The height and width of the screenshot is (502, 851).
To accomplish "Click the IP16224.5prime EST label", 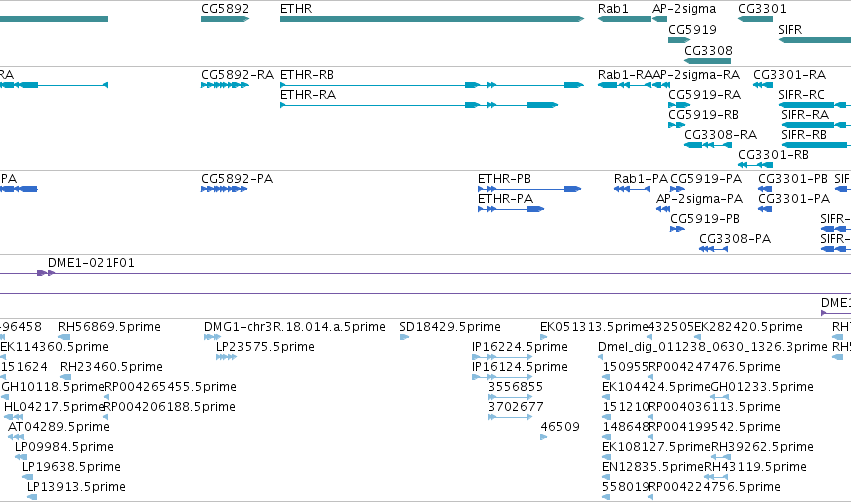I will click(x=520, y=347).
